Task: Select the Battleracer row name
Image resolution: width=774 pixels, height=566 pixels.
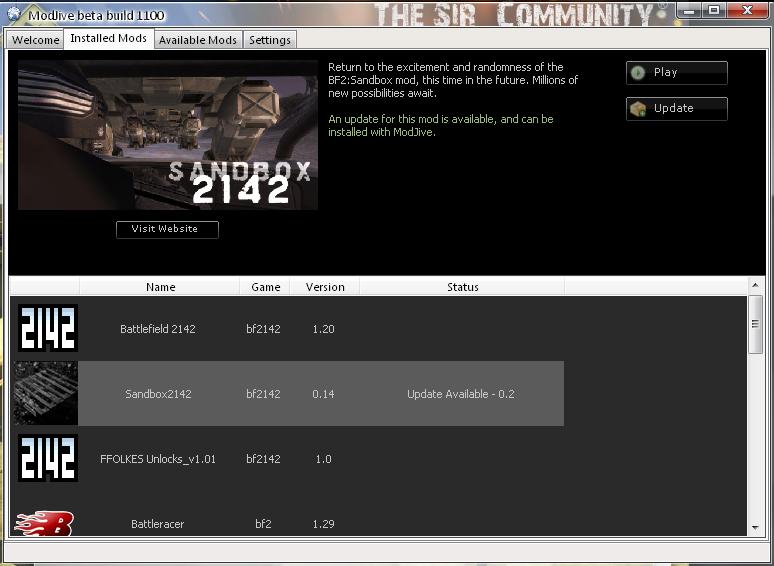Action: (x=157, y=524)
